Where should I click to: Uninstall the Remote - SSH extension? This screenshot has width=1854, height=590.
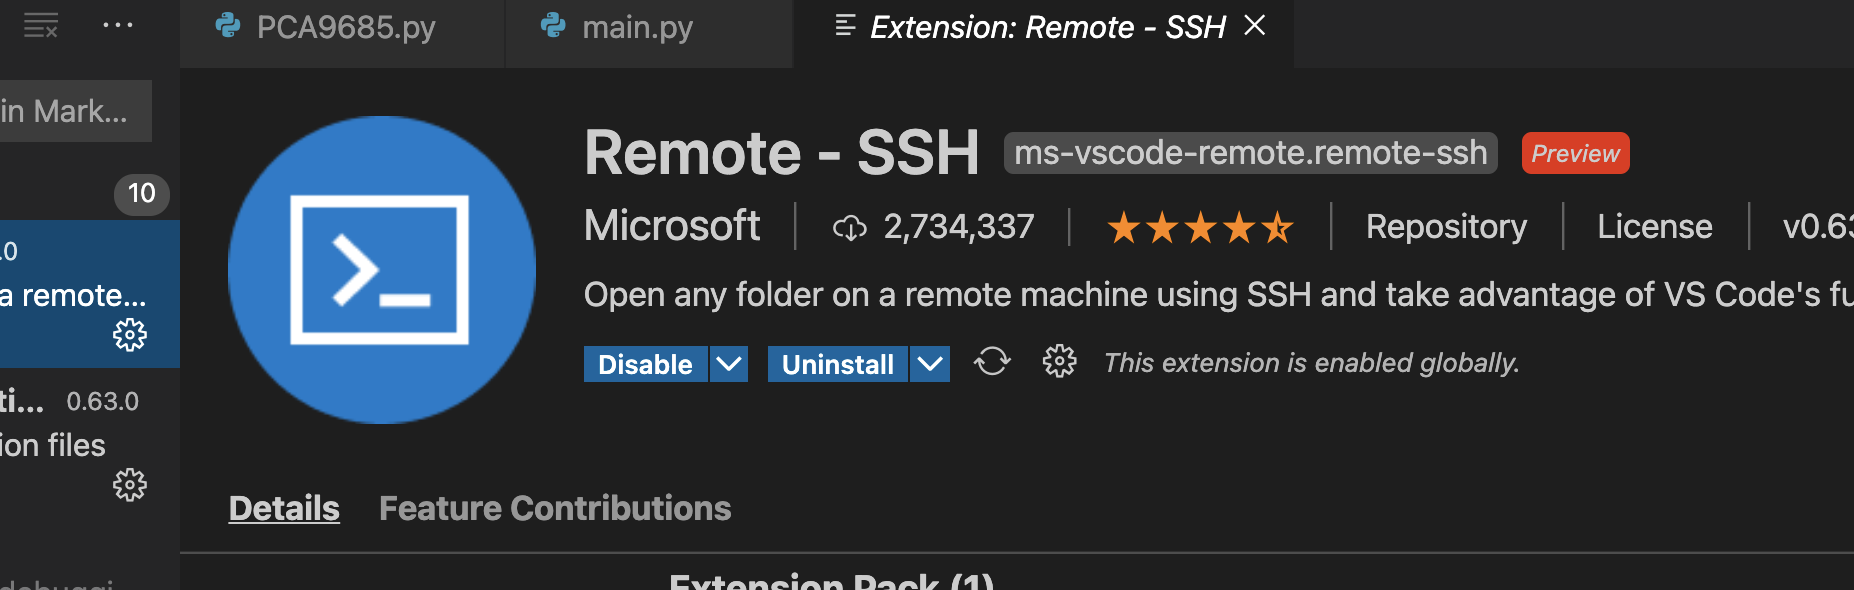tap(837, 364)
